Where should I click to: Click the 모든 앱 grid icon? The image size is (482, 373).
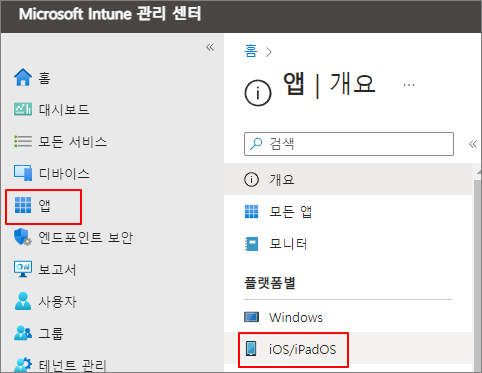(x=251, y=211)
